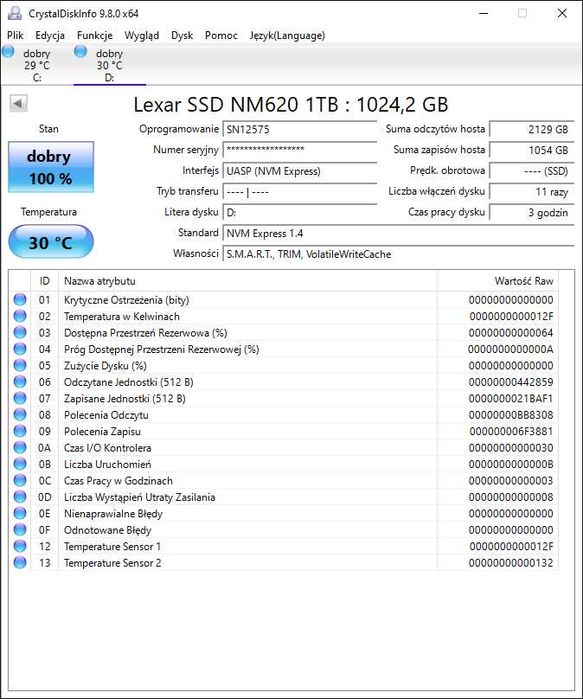Image resolution: width=583 pixels, height=699 pixels.
Task: Open the Funkcje menu
Action: [94, 35]
